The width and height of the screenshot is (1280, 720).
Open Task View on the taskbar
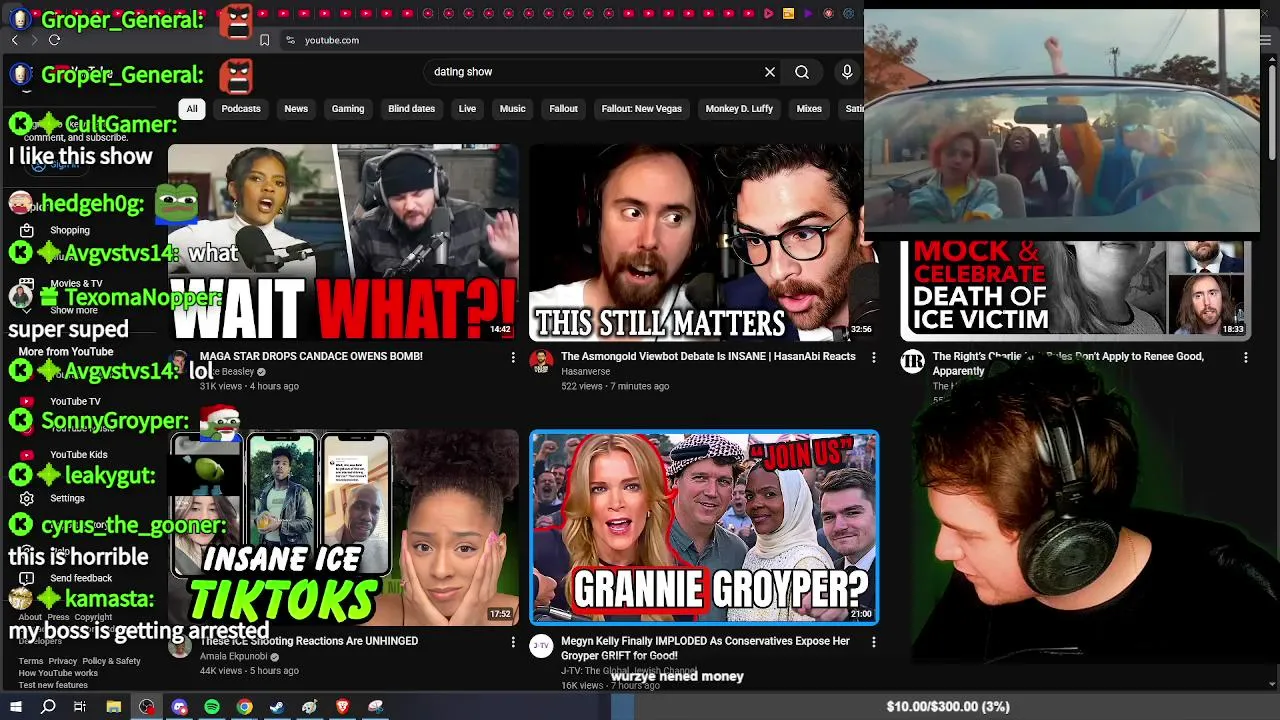[x=80, y=707]
